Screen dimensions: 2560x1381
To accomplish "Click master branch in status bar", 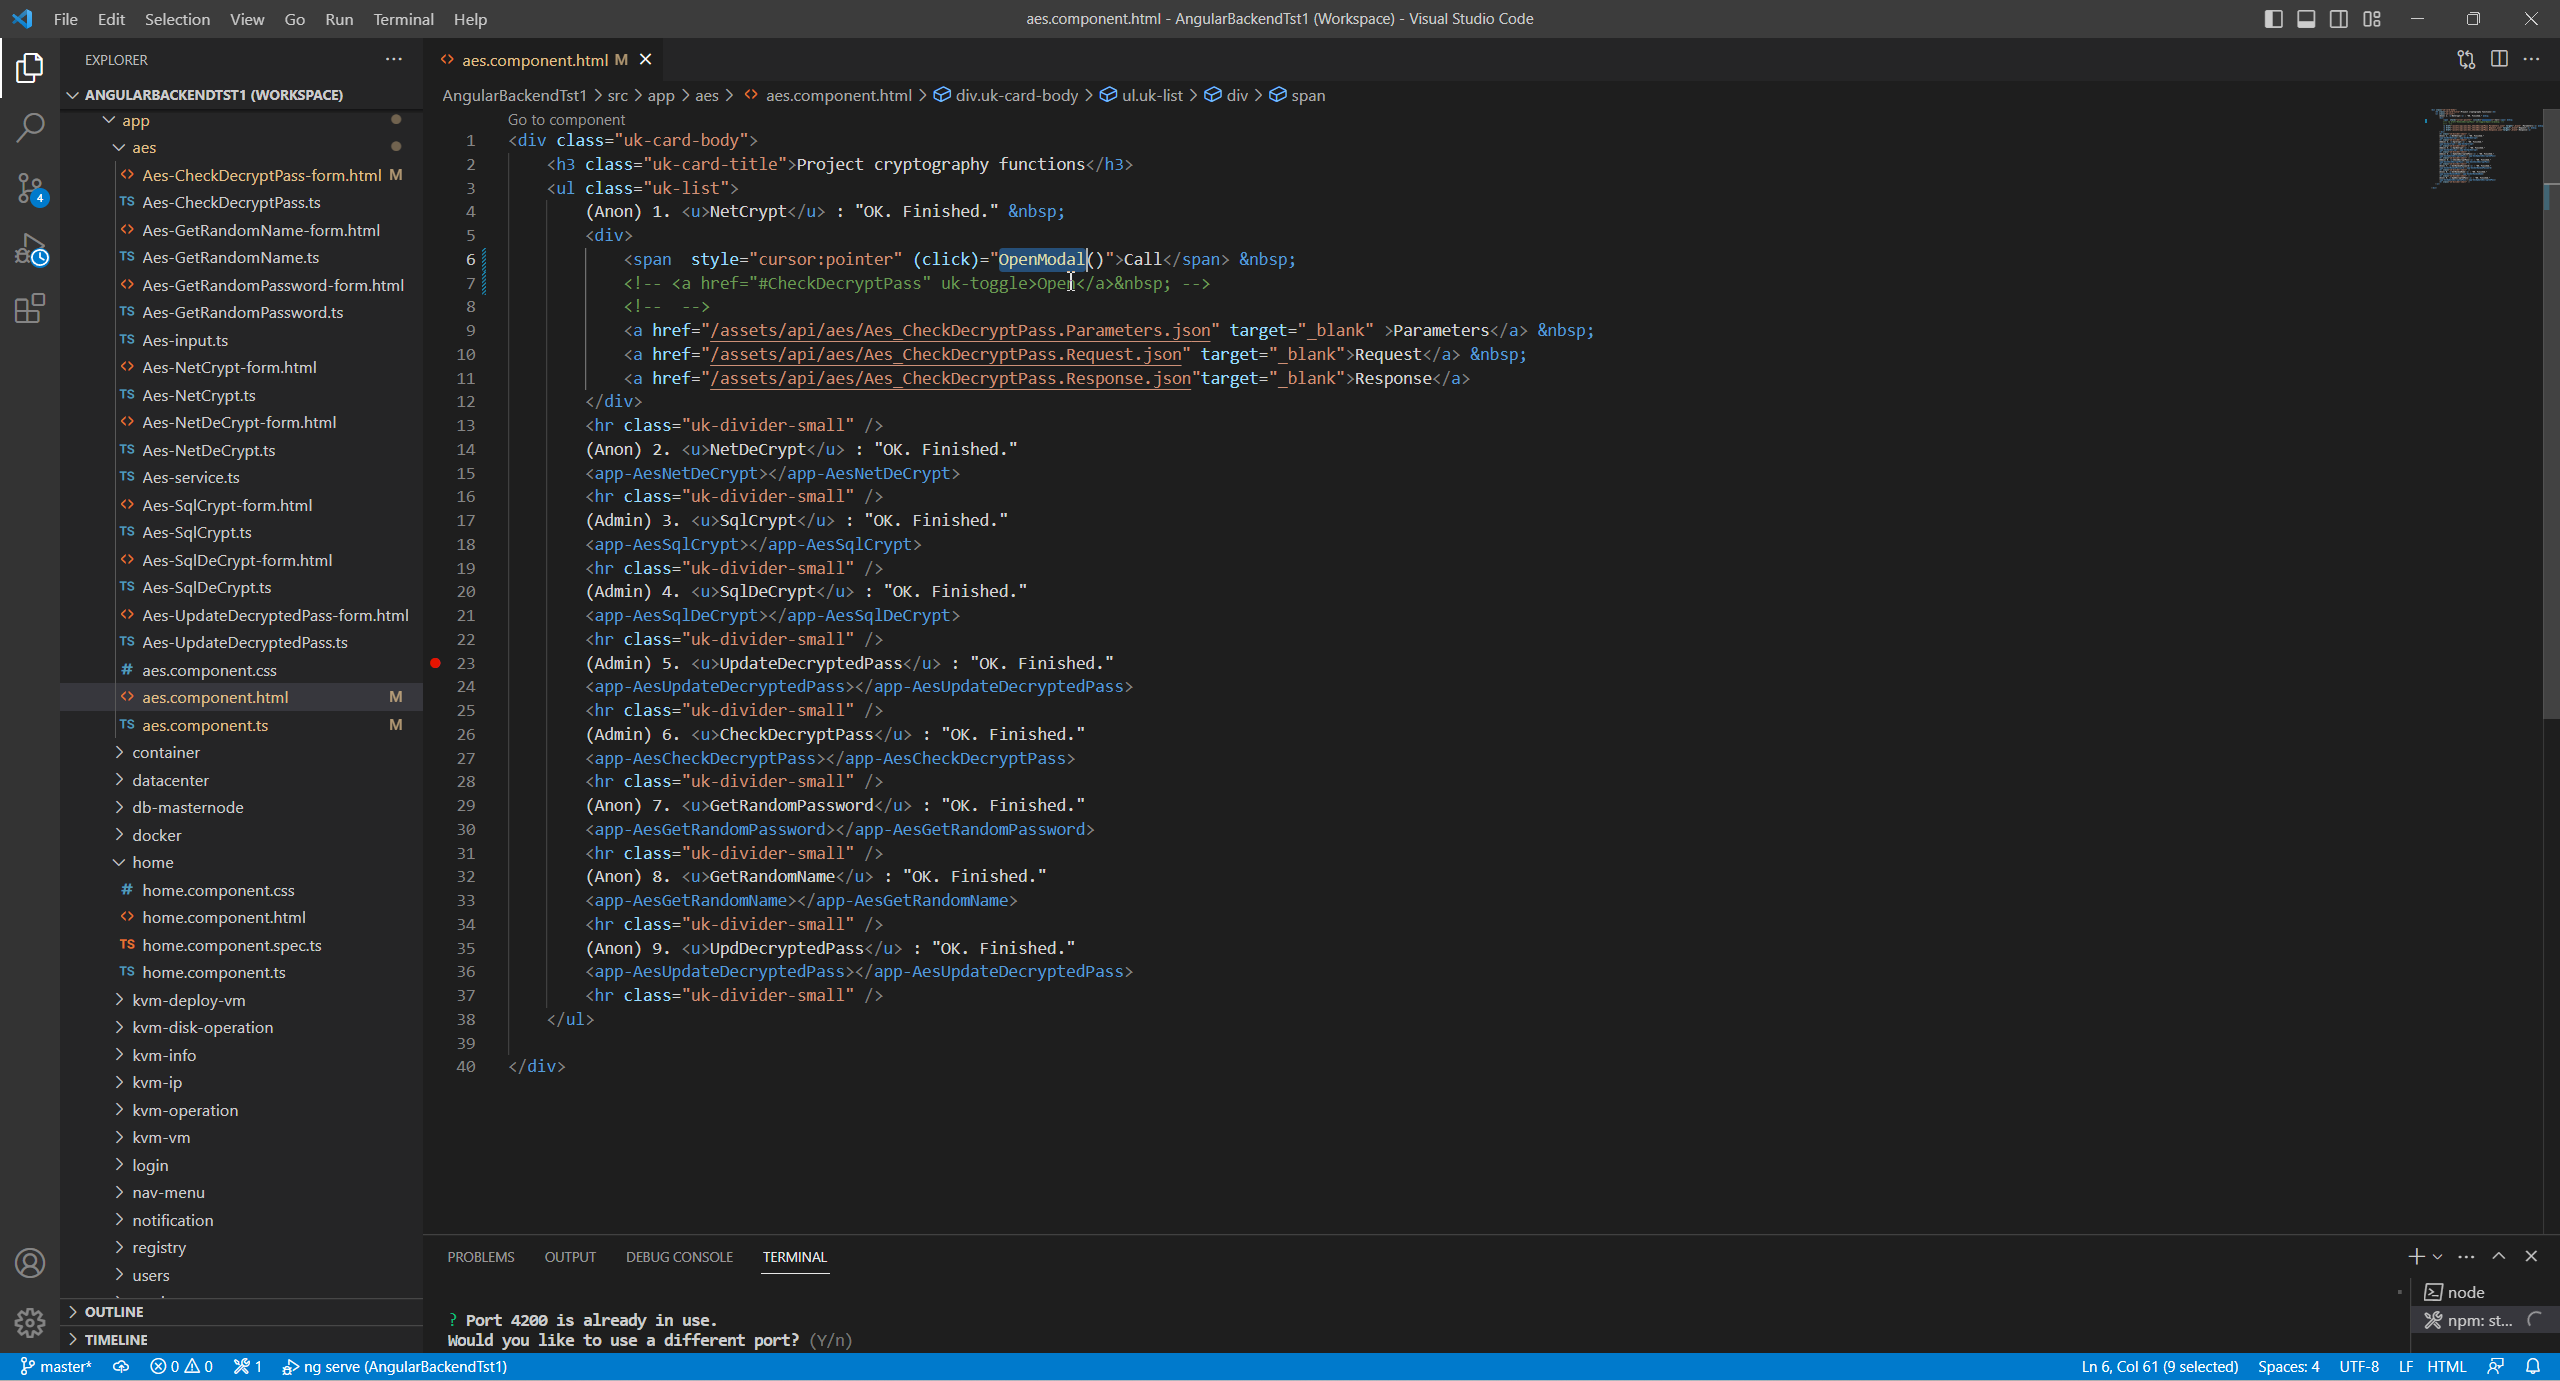I will point(56,1366).
